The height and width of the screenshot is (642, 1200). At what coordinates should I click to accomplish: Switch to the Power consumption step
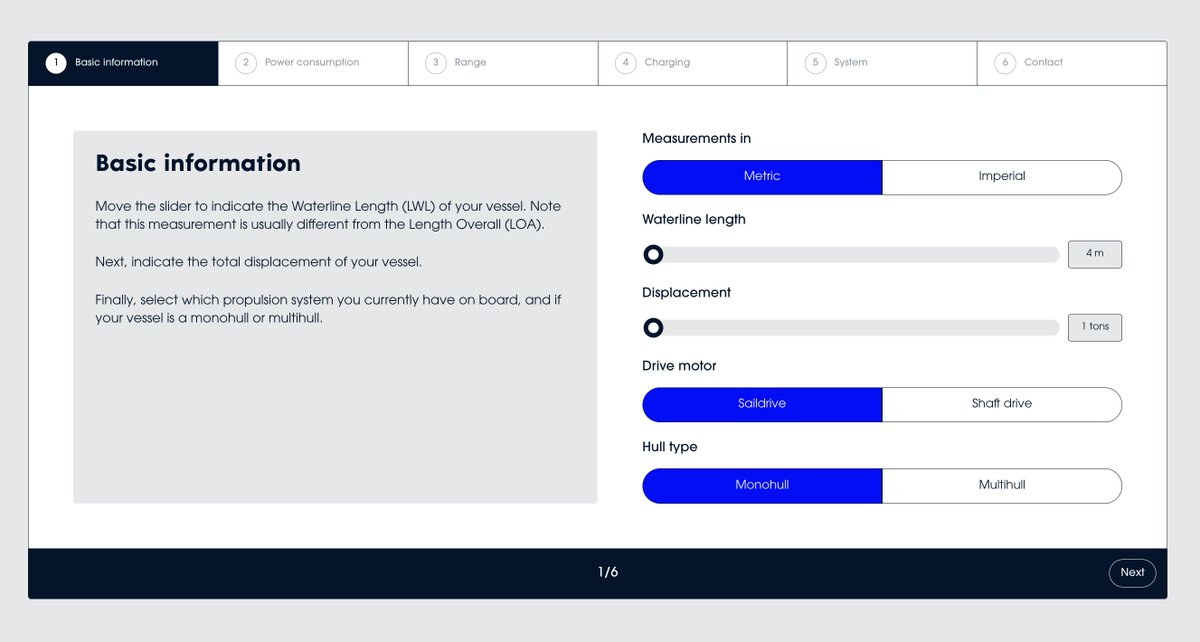313,63
